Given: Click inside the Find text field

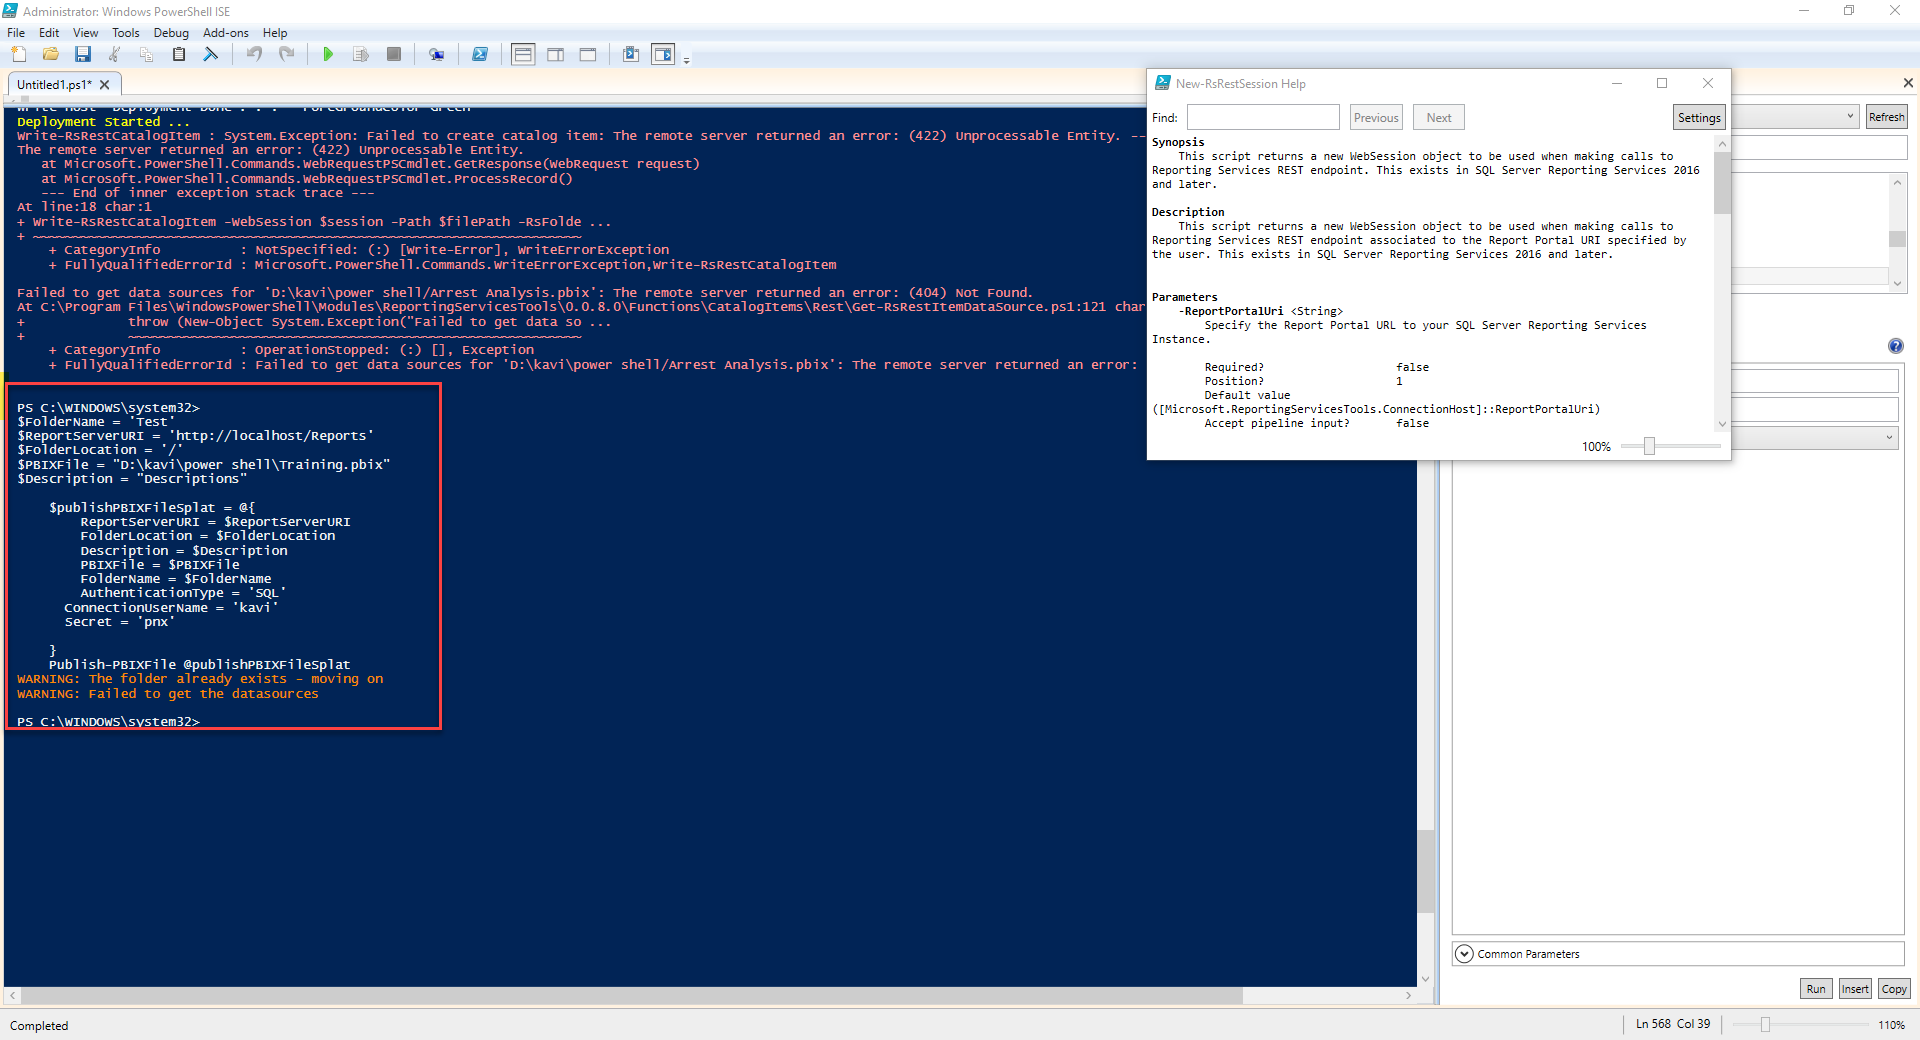Looking at the screenshot, I should point(1262,117).
